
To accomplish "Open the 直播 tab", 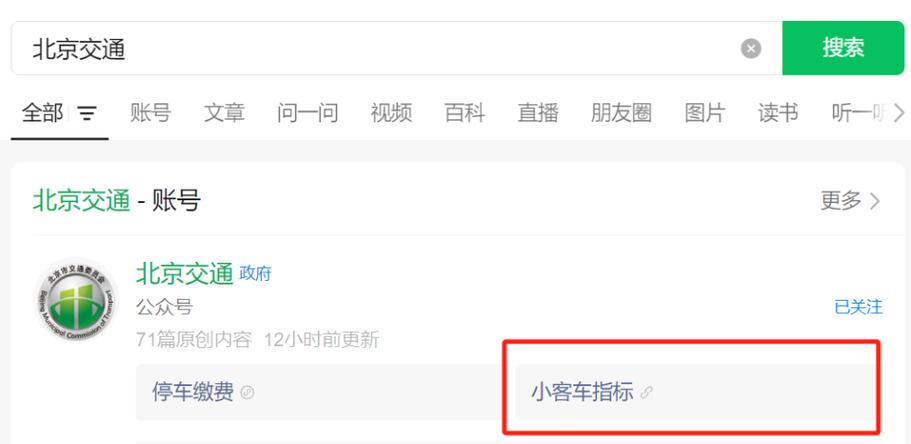I will [537, 113].
